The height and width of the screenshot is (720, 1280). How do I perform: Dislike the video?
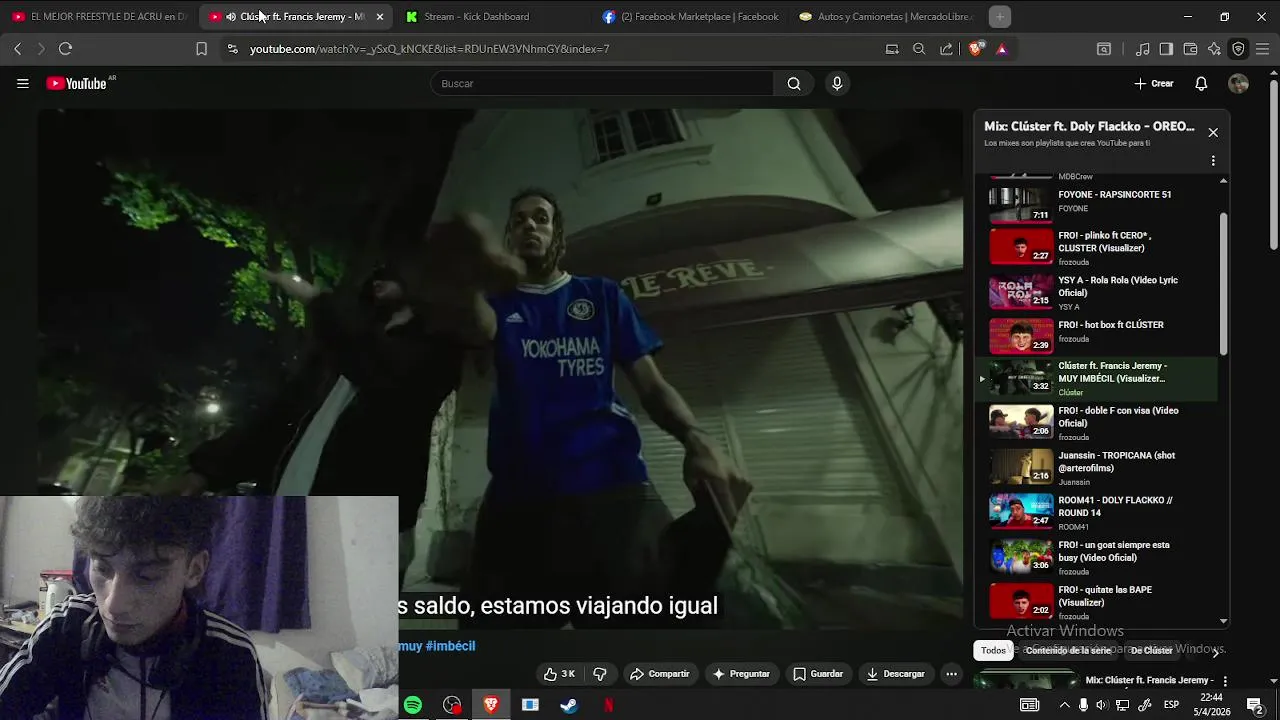[x=600, y=674]
